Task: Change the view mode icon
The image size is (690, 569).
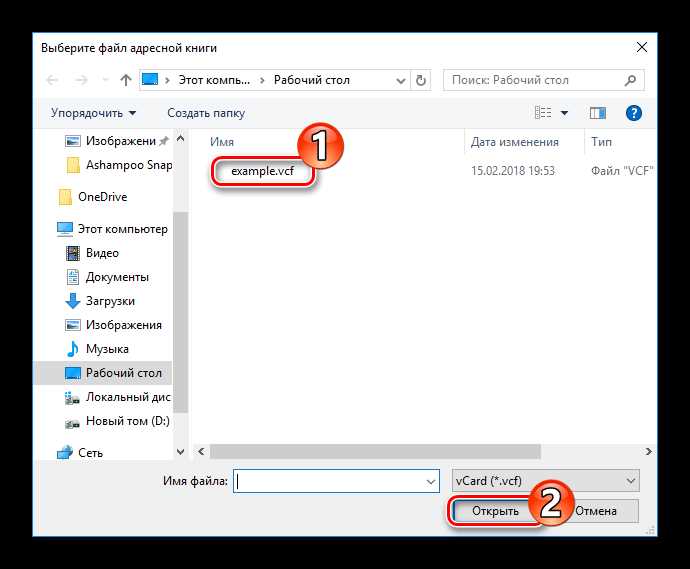Action: (x=543, y=113)
